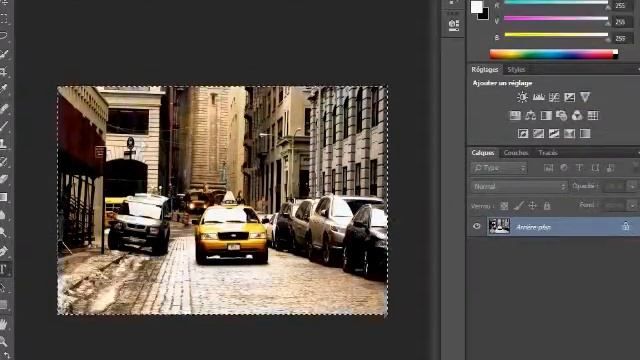Click the white foreground color swatch

(x=476, y=7)
